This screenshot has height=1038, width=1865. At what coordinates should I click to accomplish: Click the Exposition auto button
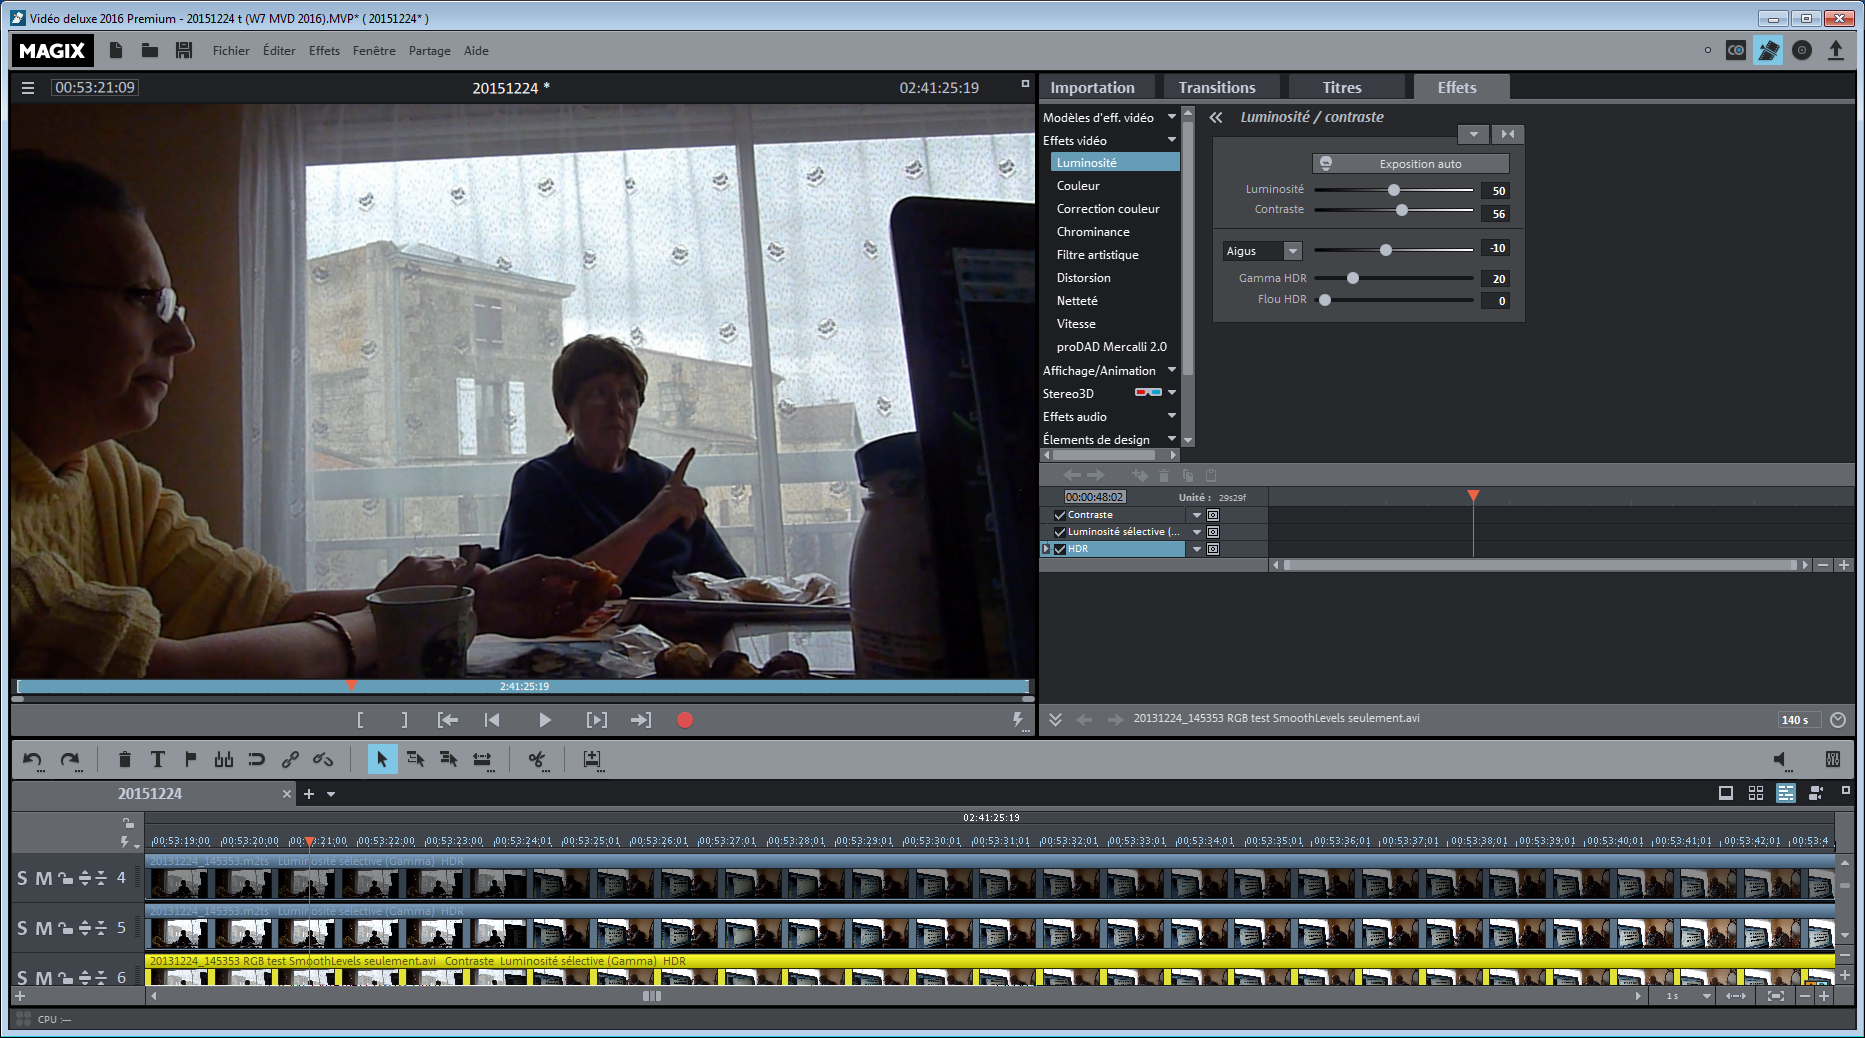pos(1410,164)
